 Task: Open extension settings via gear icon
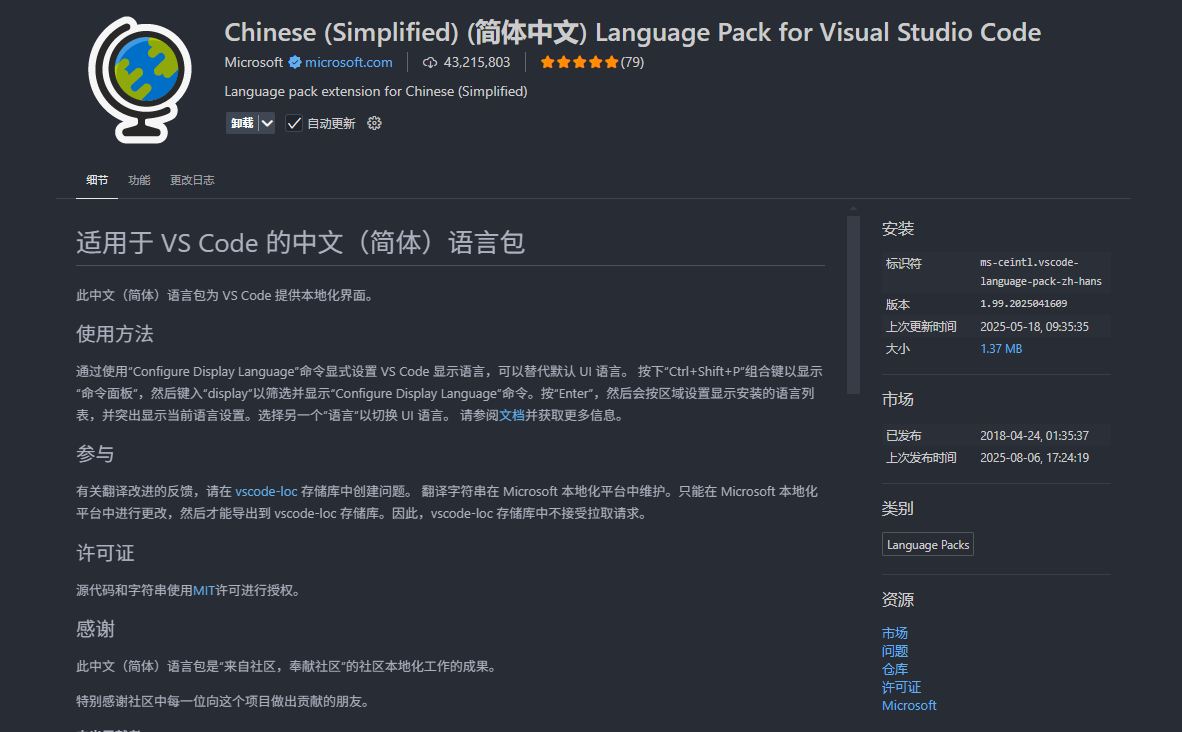(373, 122)
